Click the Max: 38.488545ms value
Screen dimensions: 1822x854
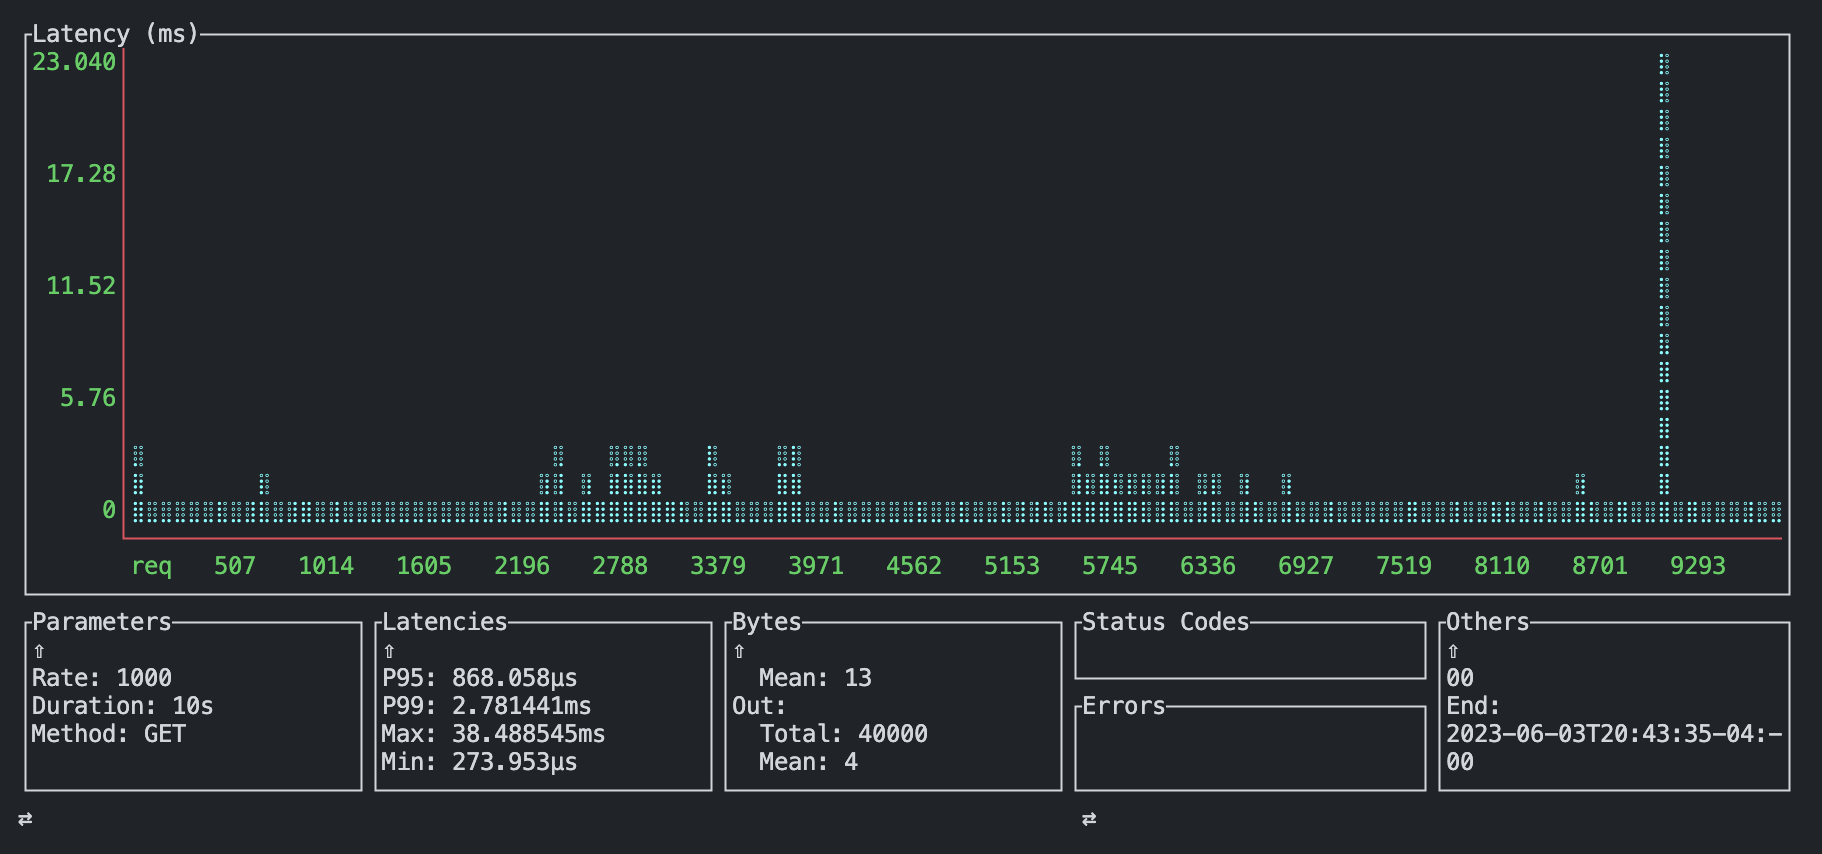pos(494,734)
